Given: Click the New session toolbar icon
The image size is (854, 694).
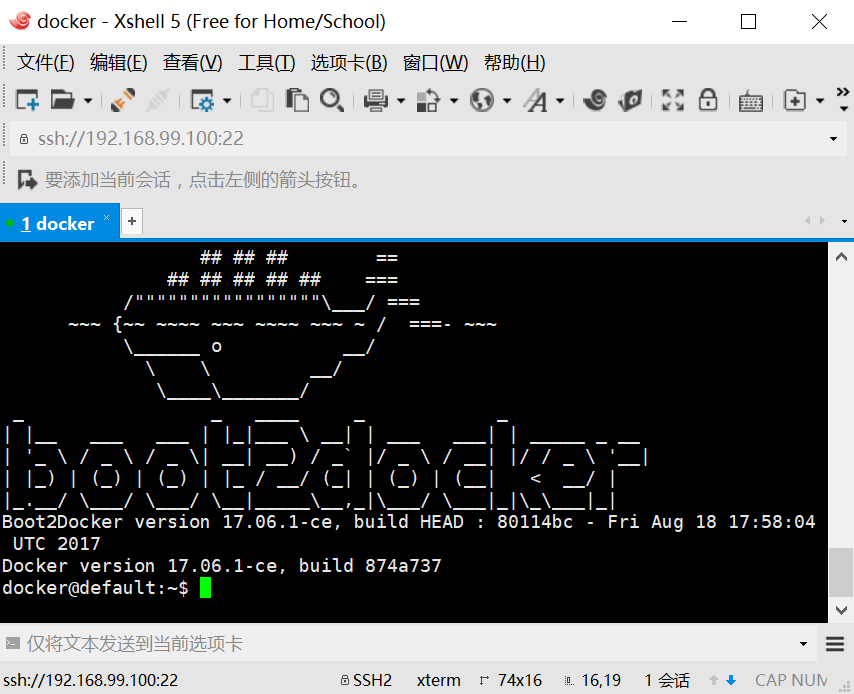Looking at the screenshot, I should [x=27, y=100].
